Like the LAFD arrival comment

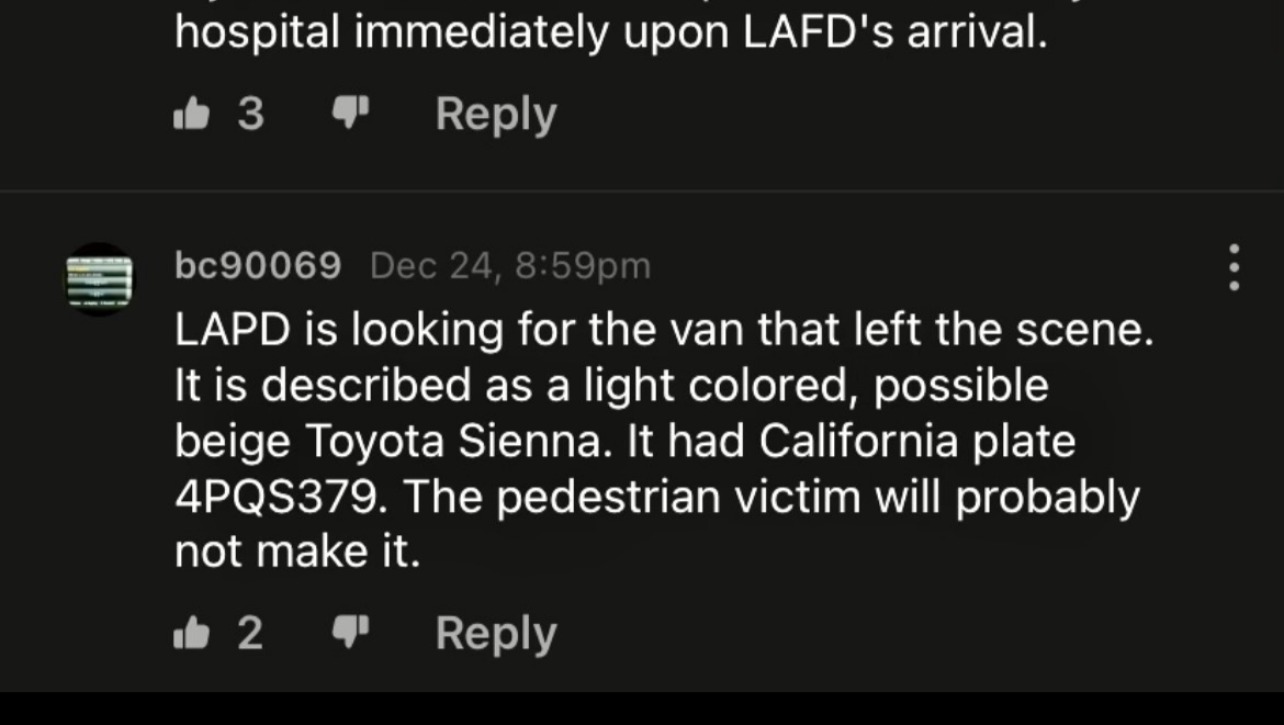point(191,115)
